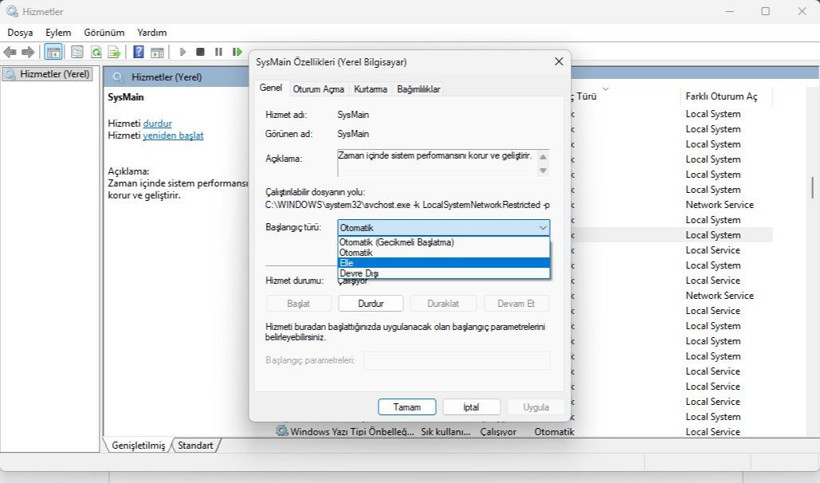The width and height of the screenshot is (820, 483).
Task: Choose the highlighted Elle option
Action: click(443, 262)
